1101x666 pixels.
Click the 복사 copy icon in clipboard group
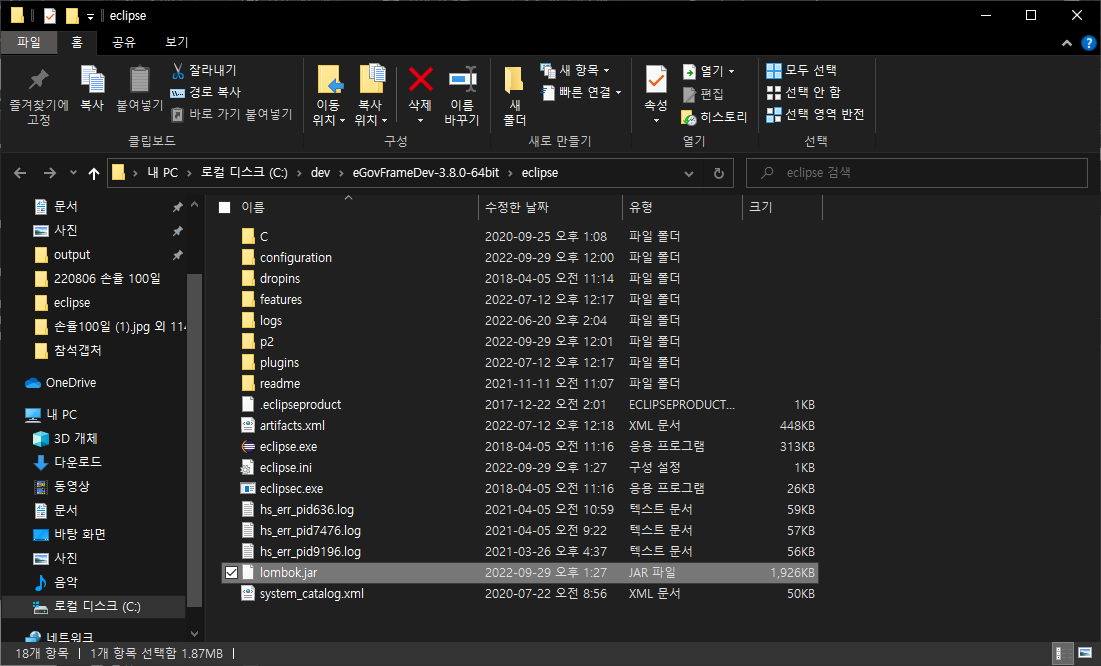(92, 88)
